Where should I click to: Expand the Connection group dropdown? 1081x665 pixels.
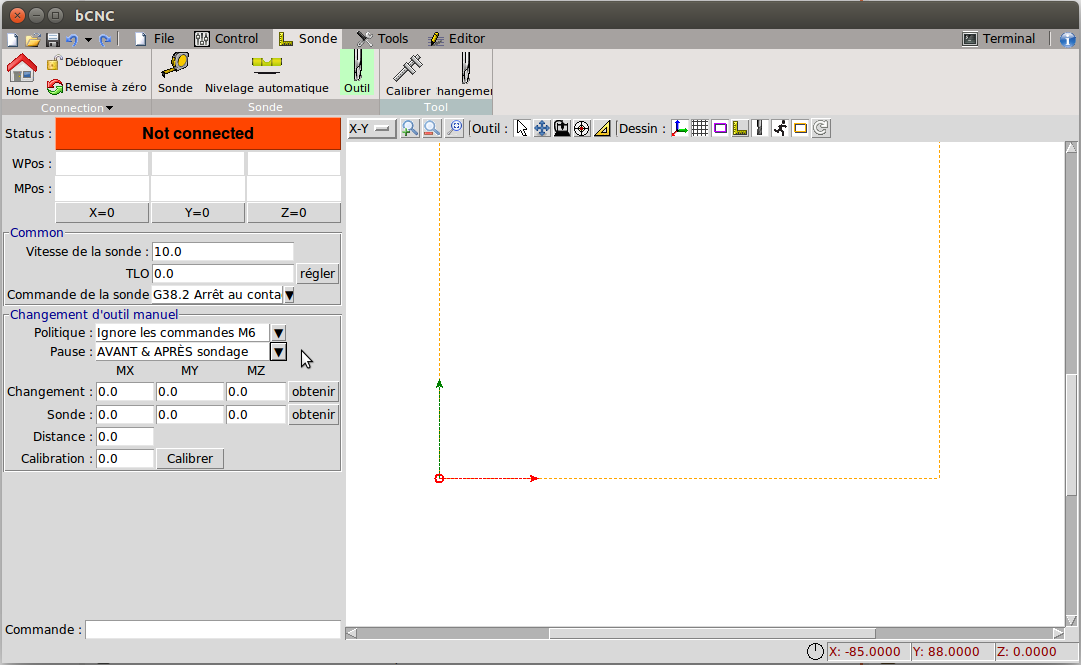77,108
